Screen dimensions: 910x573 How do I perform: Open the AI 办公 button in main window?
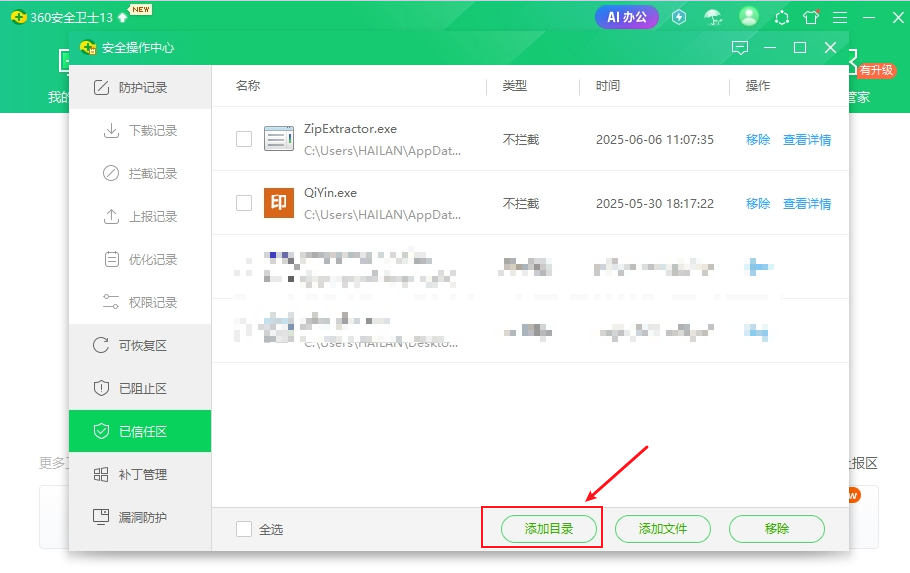click(626, 17)
